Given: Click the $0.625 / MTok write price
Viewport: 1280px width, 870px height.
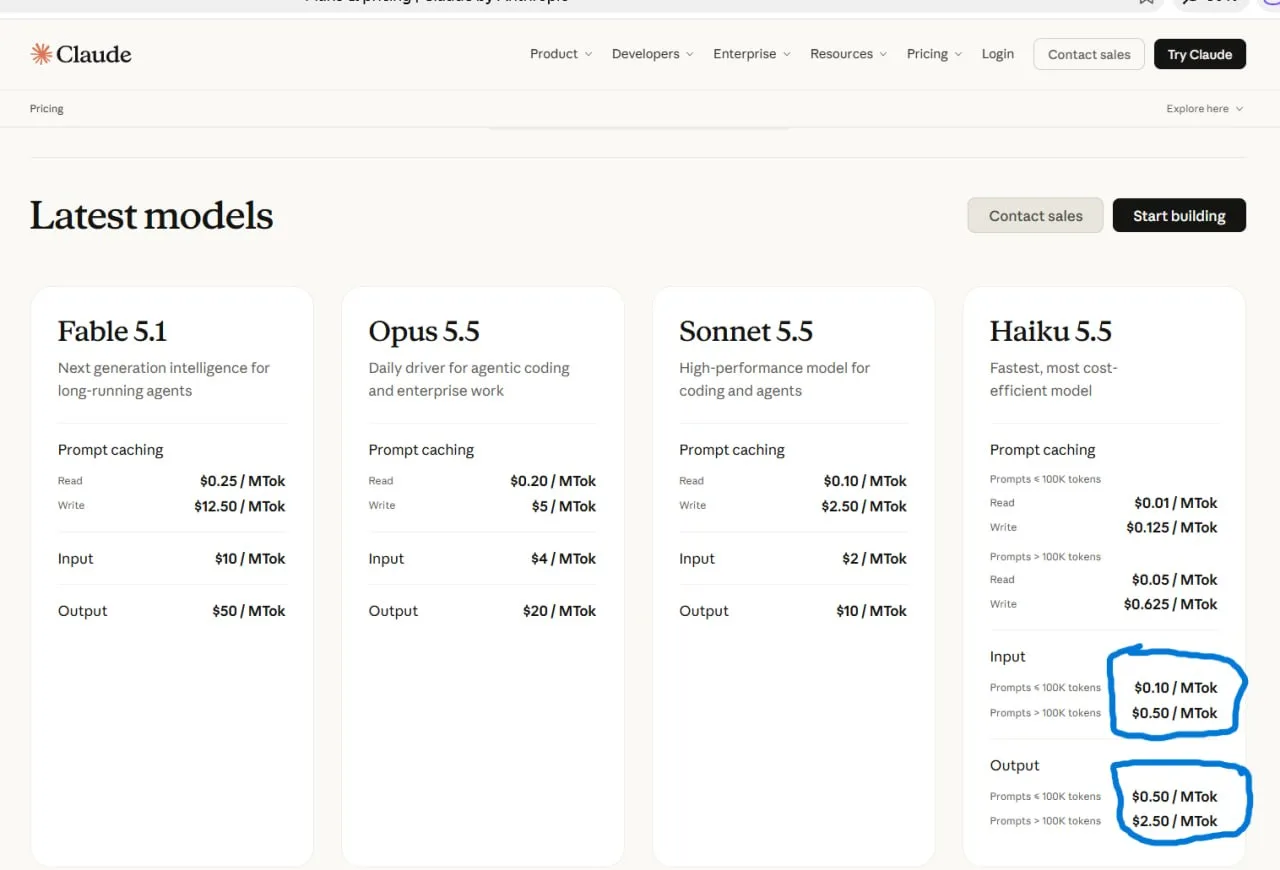Looking at the screenshot, I should point(1171,604).
